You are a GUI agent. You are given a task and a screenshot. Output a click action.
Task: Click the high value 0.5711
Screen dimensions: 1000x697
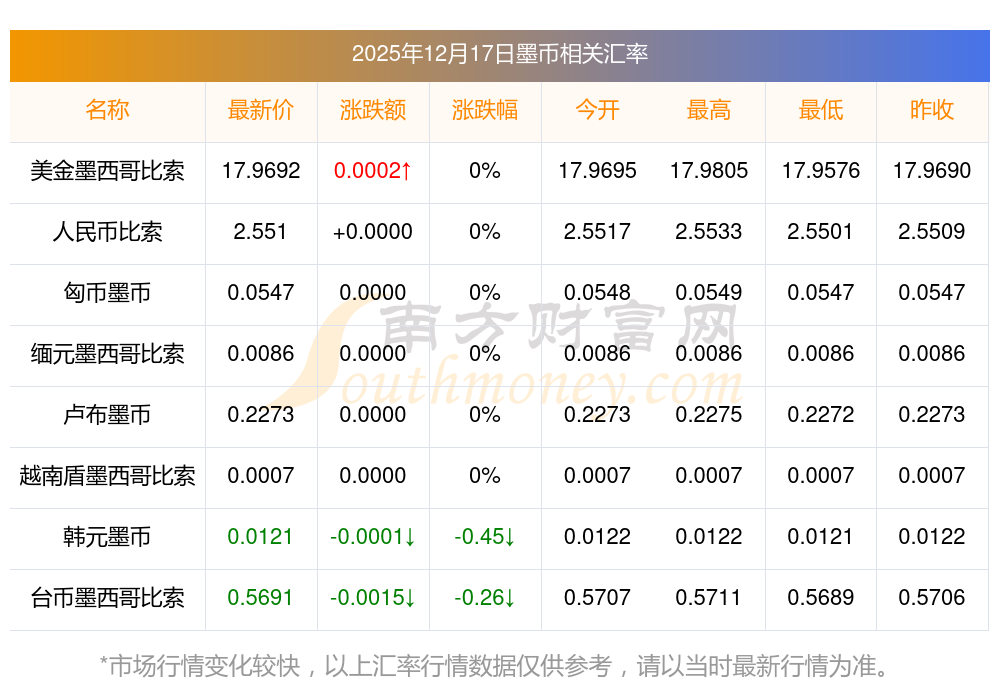(709, 598)
